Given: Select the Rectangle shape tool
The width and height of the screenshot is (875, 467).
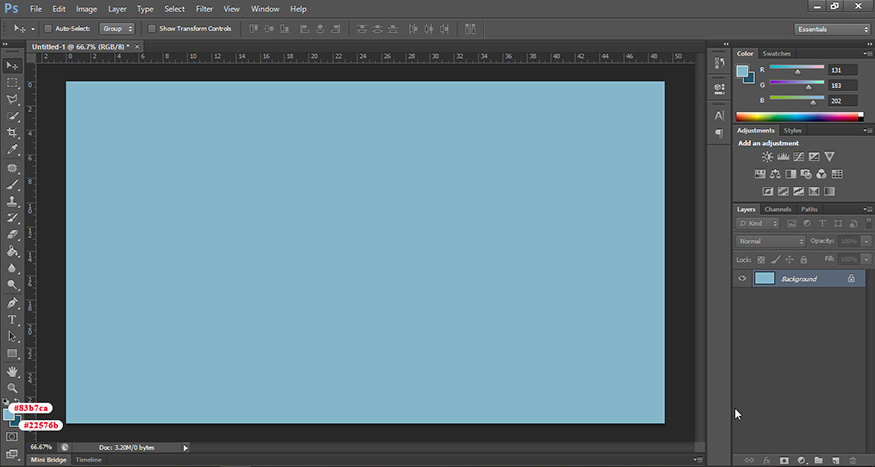Looking at the screenshot, I should click(x=12, y=354).
